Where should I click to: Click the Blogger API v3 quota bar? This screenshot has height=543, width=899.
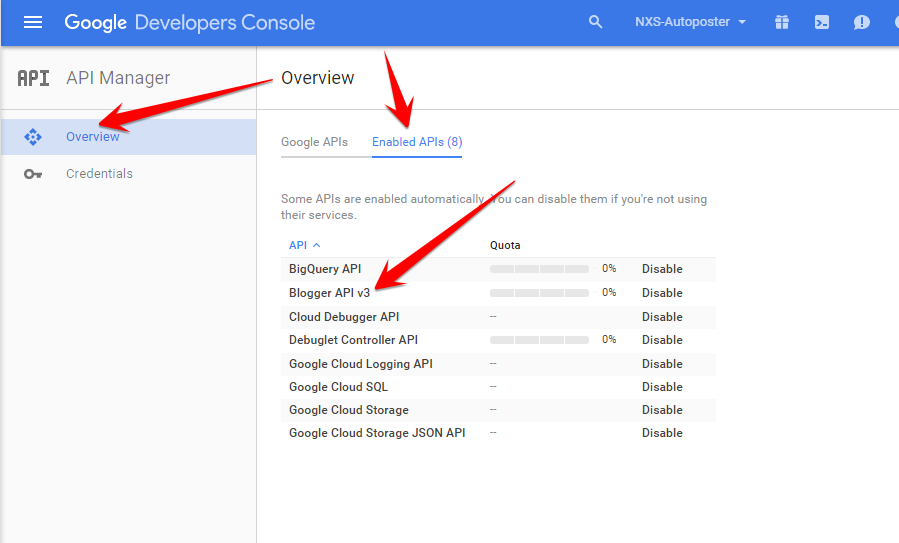540,293
